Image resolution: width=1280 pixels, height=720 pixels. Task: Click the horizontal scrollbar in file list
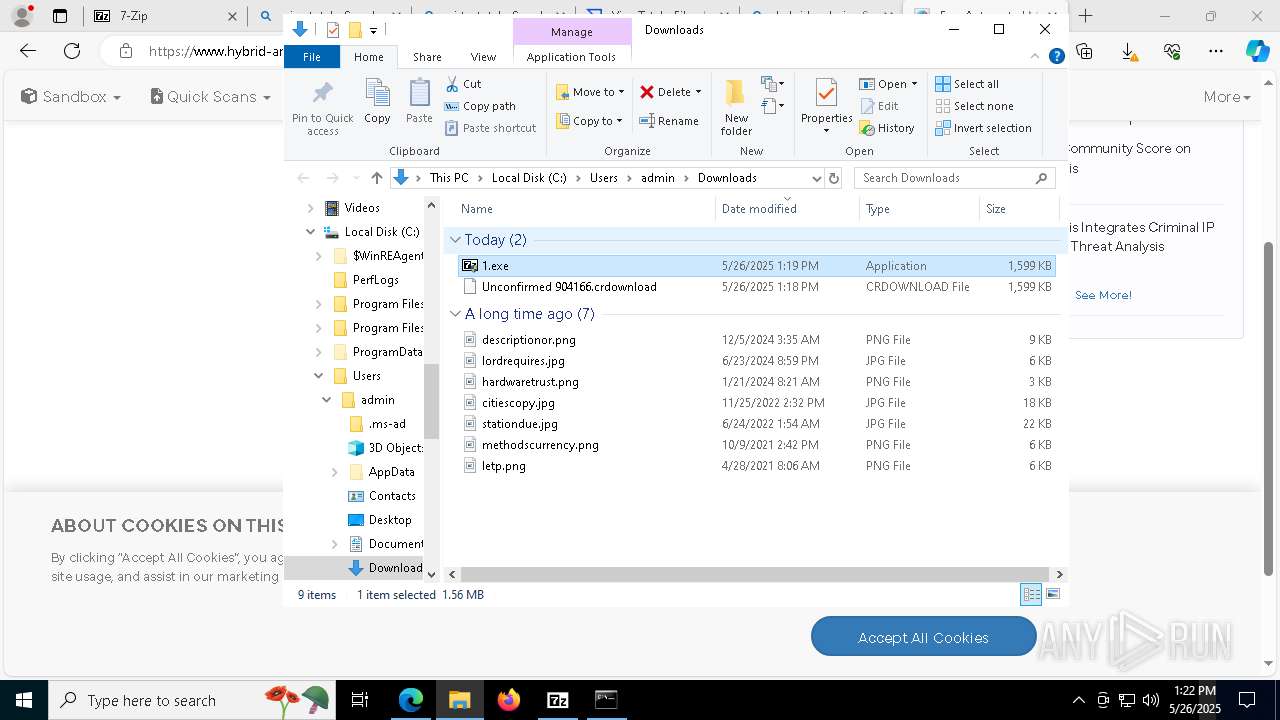pyautogui.click(x=755, y=574)
